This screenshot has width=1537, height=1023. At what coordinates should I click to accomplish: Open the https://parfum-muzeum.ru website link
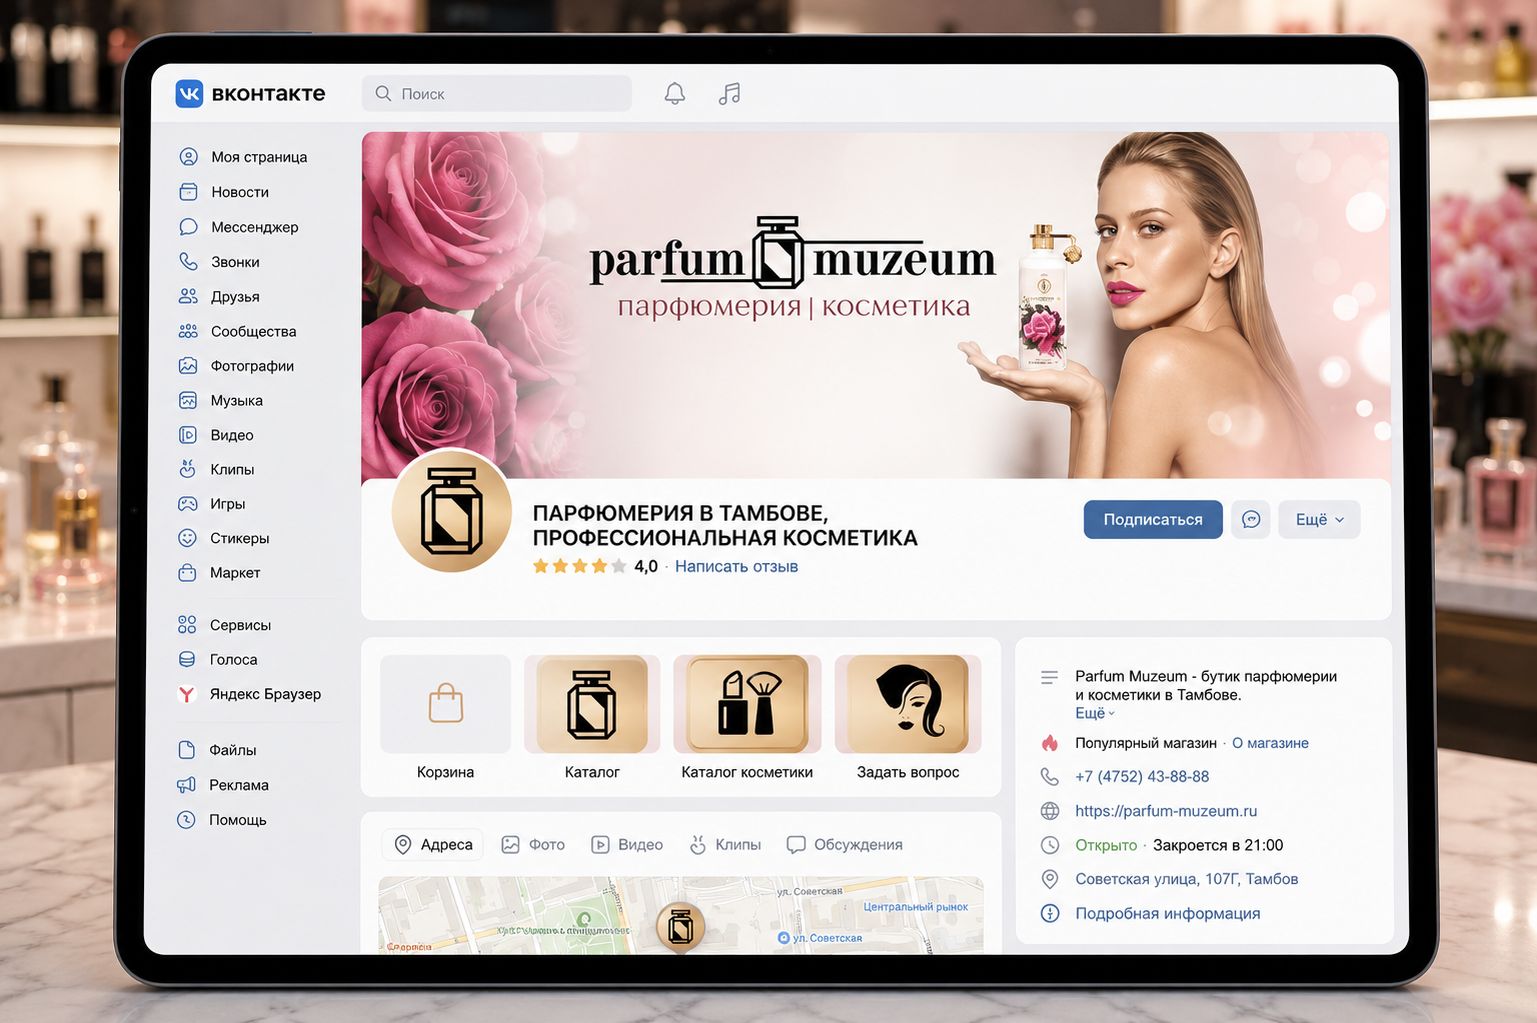pyautogui.click(x=1166, y=811)
